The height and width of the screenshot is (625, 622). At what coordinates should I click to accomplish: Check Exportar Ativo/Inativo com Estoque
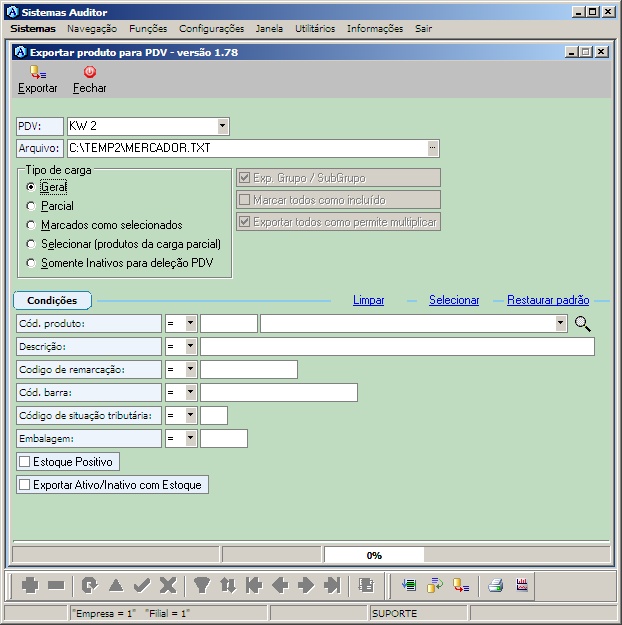(x=25, y=485)
